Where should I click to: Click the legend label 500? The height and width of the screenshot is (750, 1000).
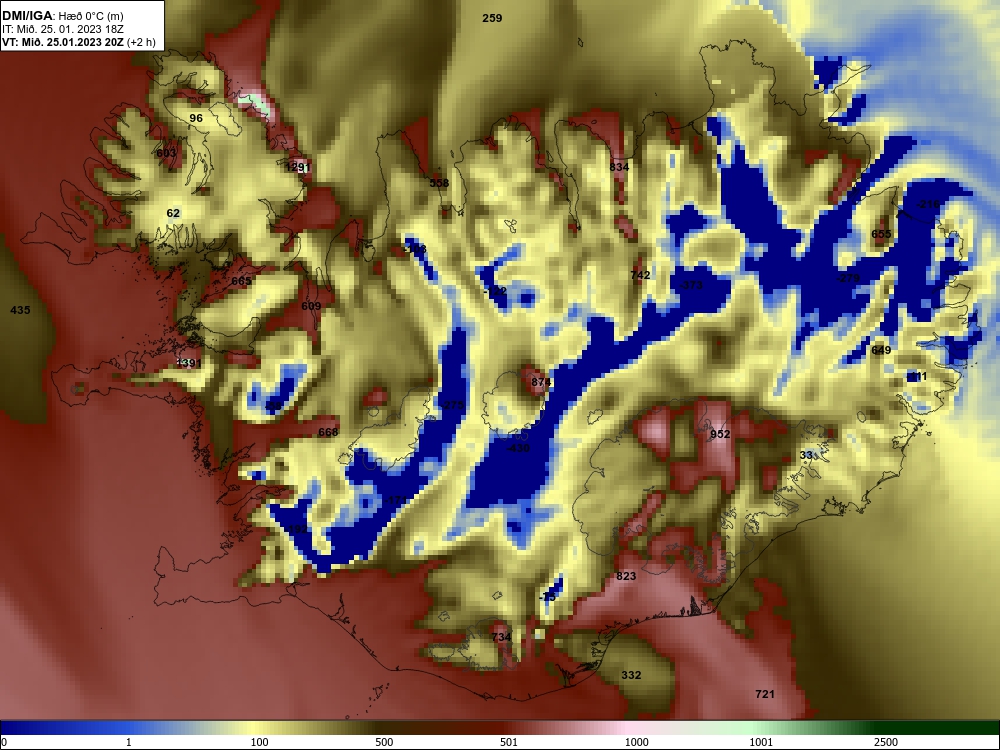(384, 742)
